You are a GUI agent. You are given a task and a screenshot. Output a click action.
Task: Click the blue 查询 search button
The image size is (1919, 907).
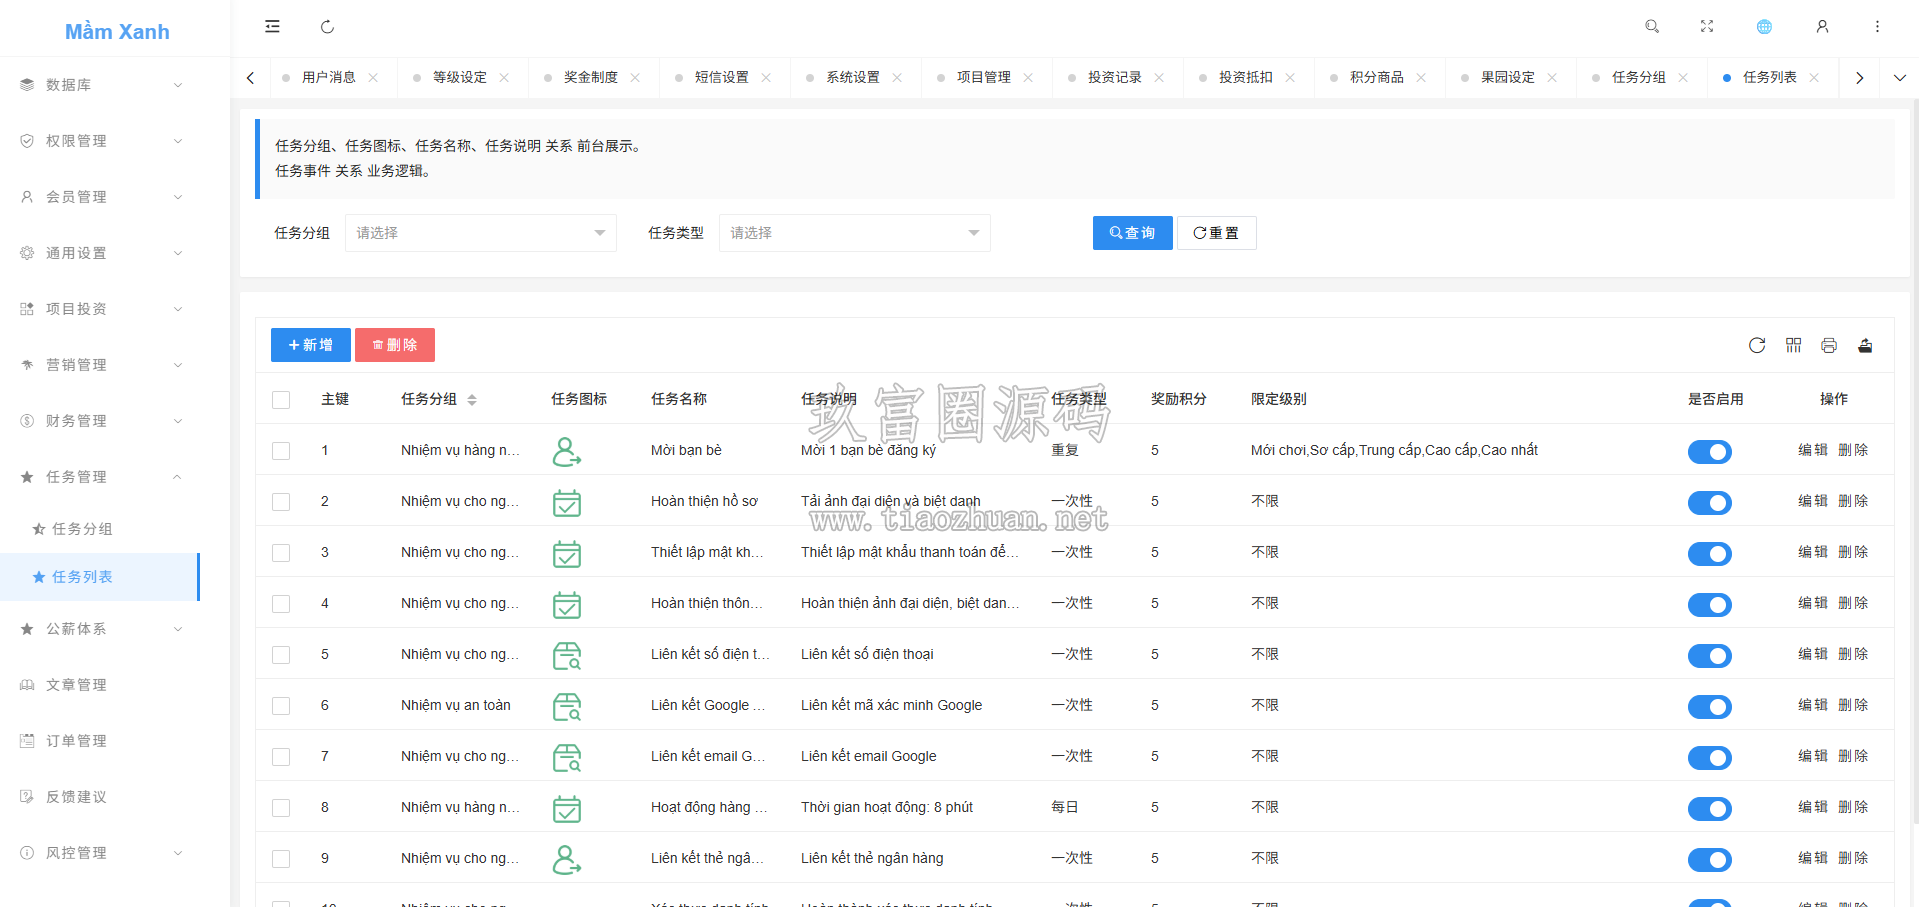click(1132, 233)
